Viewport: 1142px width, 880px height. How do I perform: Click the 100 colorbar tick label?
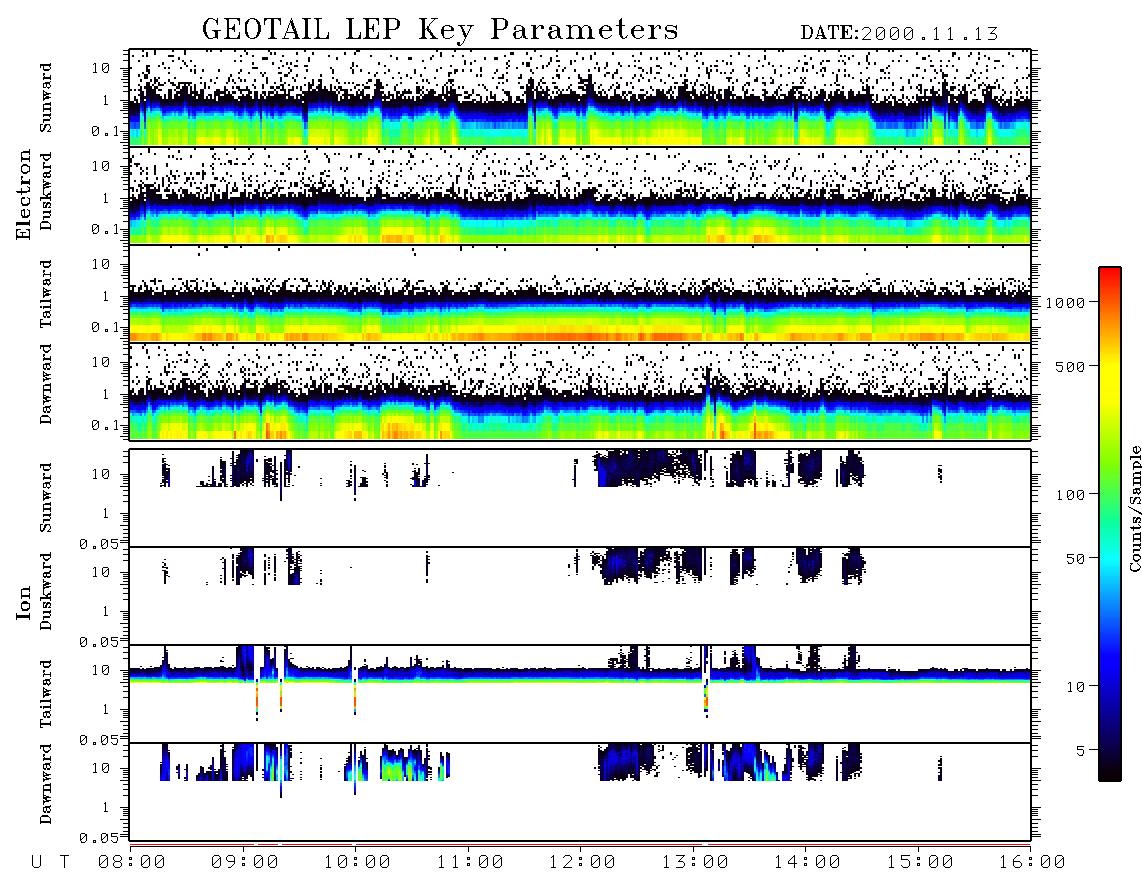tap(1070, 495)
